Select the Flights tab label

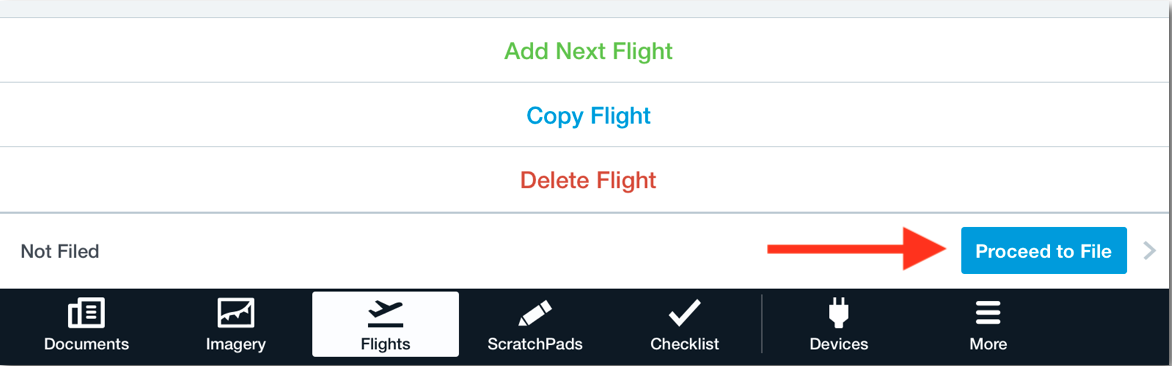click(x=386, y=344)
